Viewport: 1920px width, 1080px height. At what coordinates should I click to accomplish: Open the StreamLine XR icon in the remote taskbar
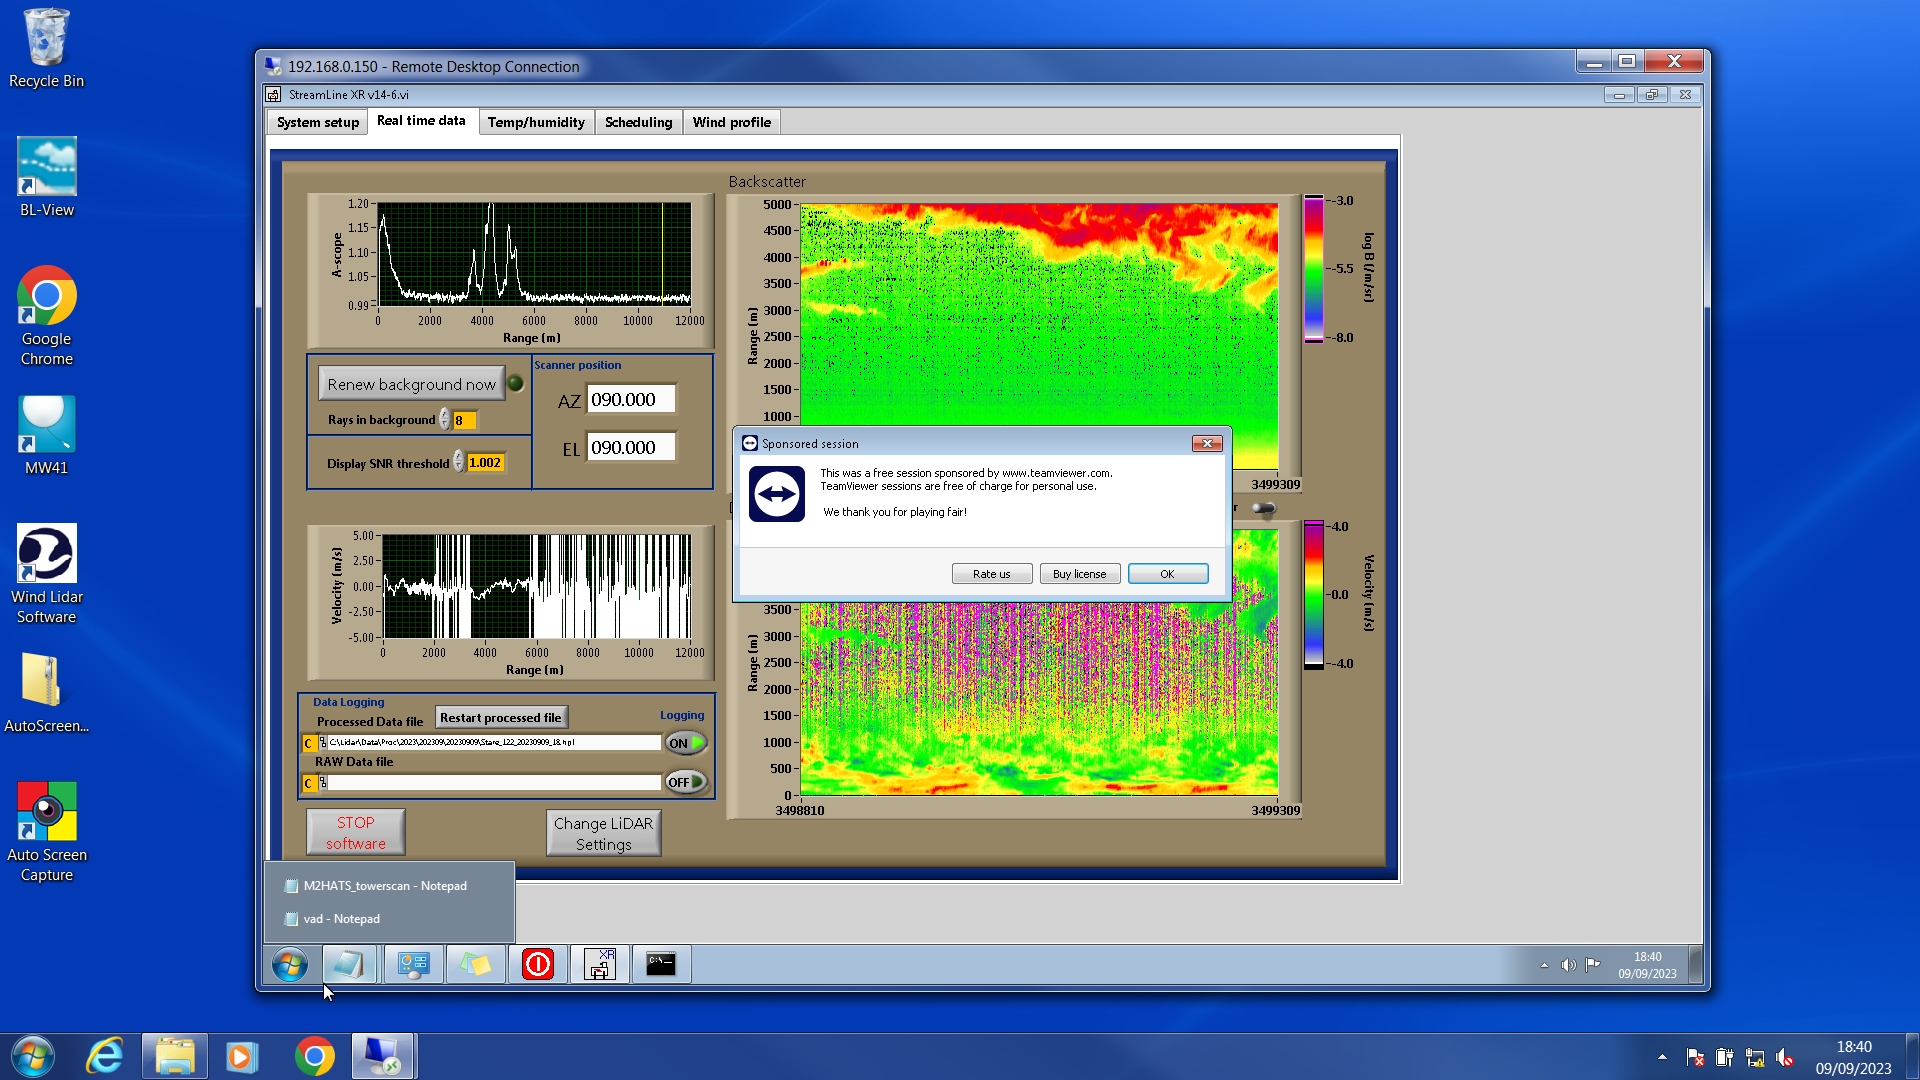pyautogui.click(x=599, y=964)
